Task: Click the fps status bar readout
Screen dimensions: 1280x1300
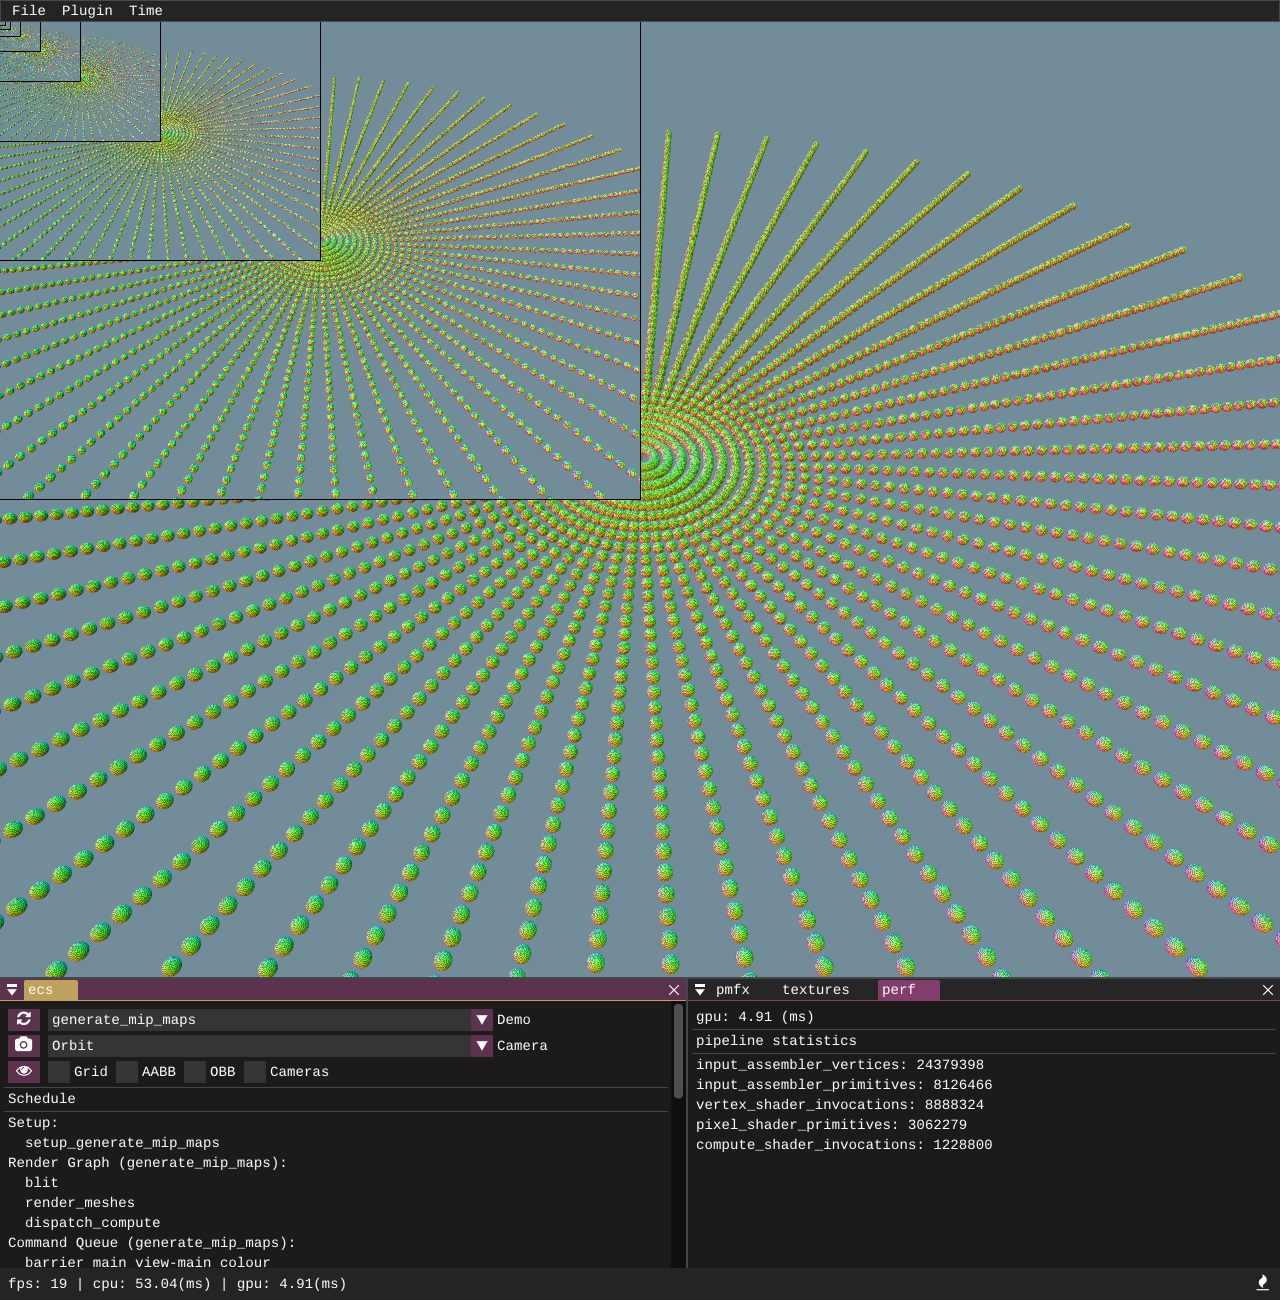Action: coord(38,1284)
